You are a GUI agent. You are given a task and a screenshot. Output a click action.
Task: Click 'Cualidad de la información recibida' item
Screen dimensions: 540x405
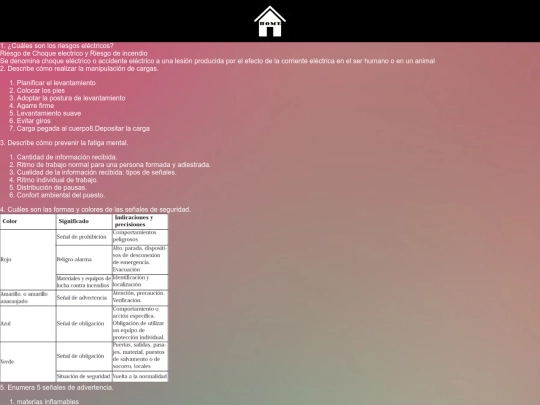pos(96,172)
